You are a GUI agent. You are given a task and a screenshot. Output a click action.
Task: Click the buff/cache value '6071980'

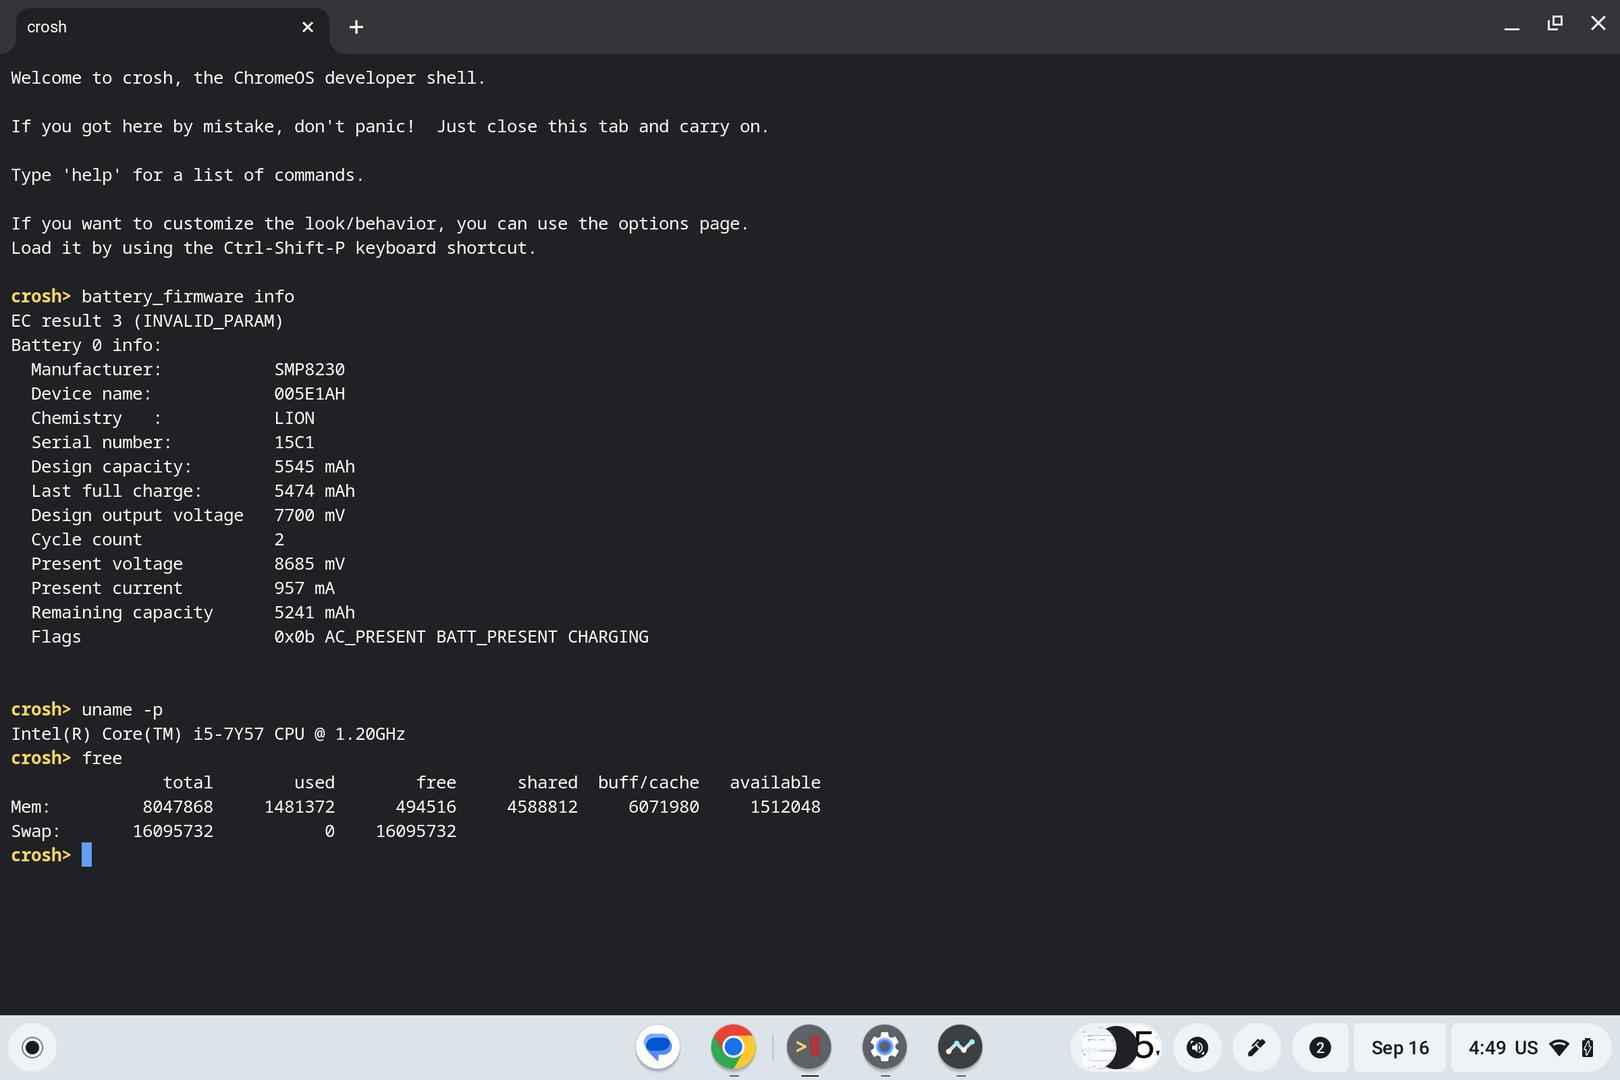[x=664, y=807]
